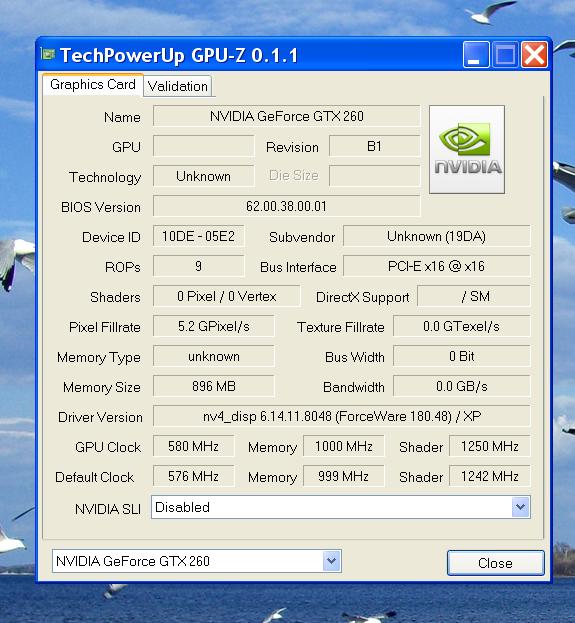Select the Graphics Card tab
The height and width of the screenshot is (623, 575).
pyautogui.click(x=93, y=85)
